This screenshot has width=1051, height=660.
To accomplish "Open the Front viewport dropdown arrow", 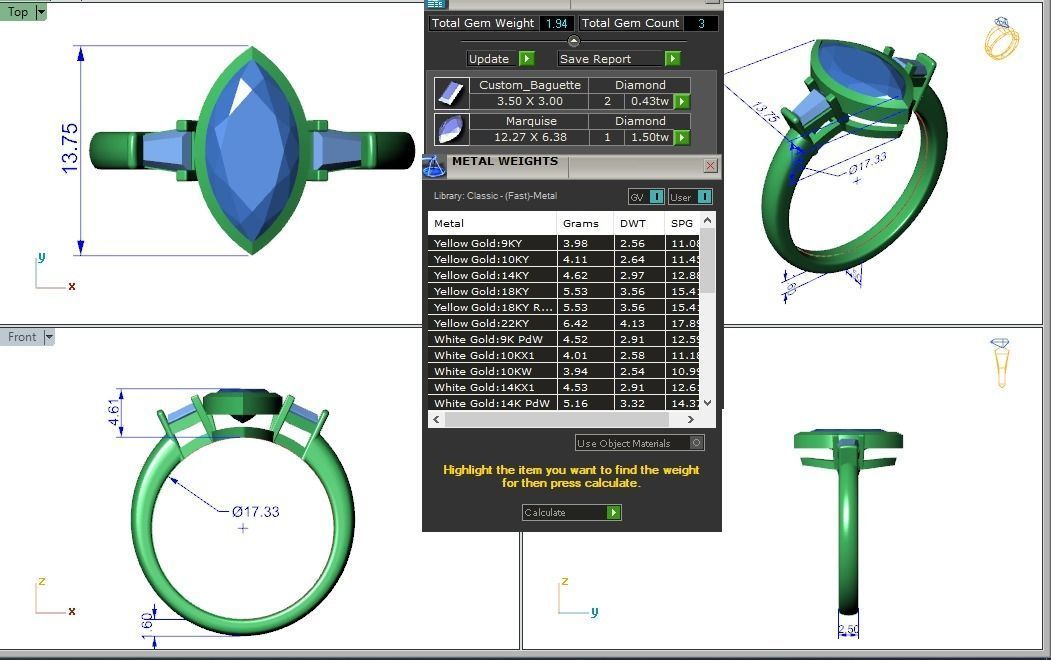I will 49,337.
